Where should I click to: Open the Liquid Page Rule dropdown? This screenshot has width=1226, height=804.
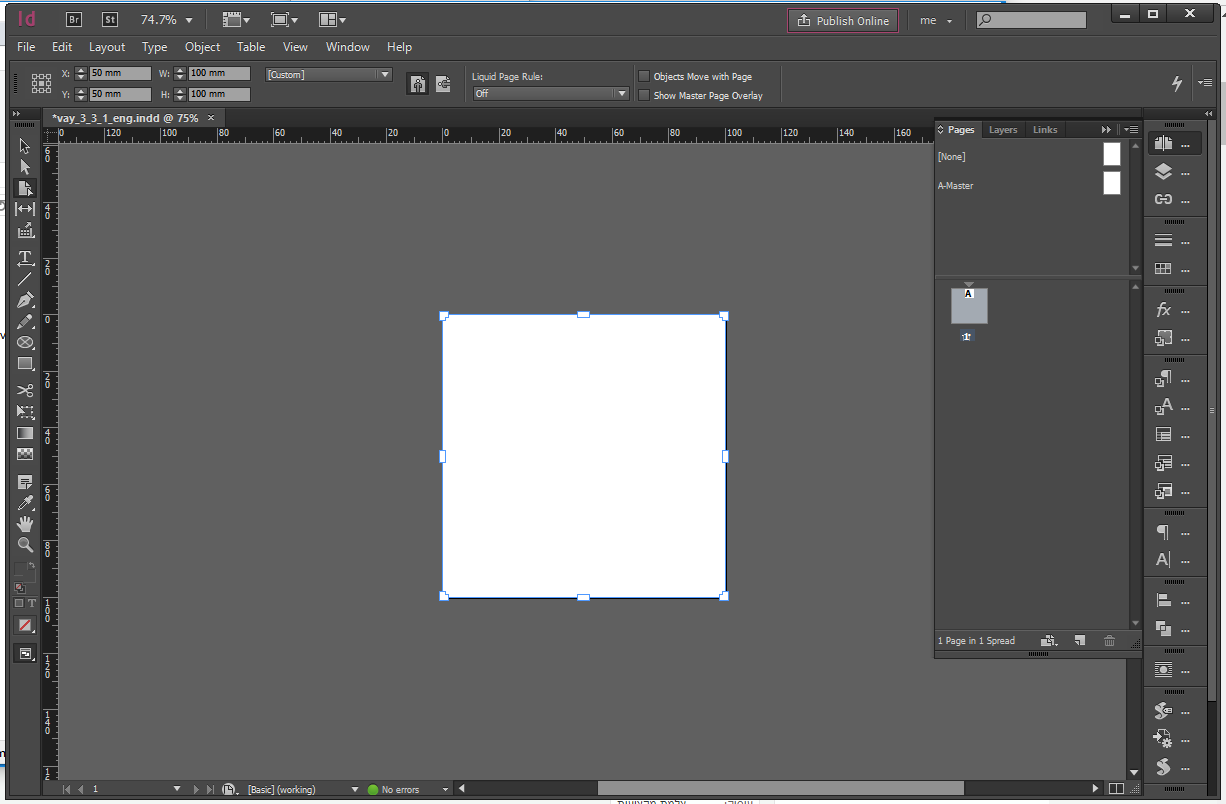coord(550,93)
